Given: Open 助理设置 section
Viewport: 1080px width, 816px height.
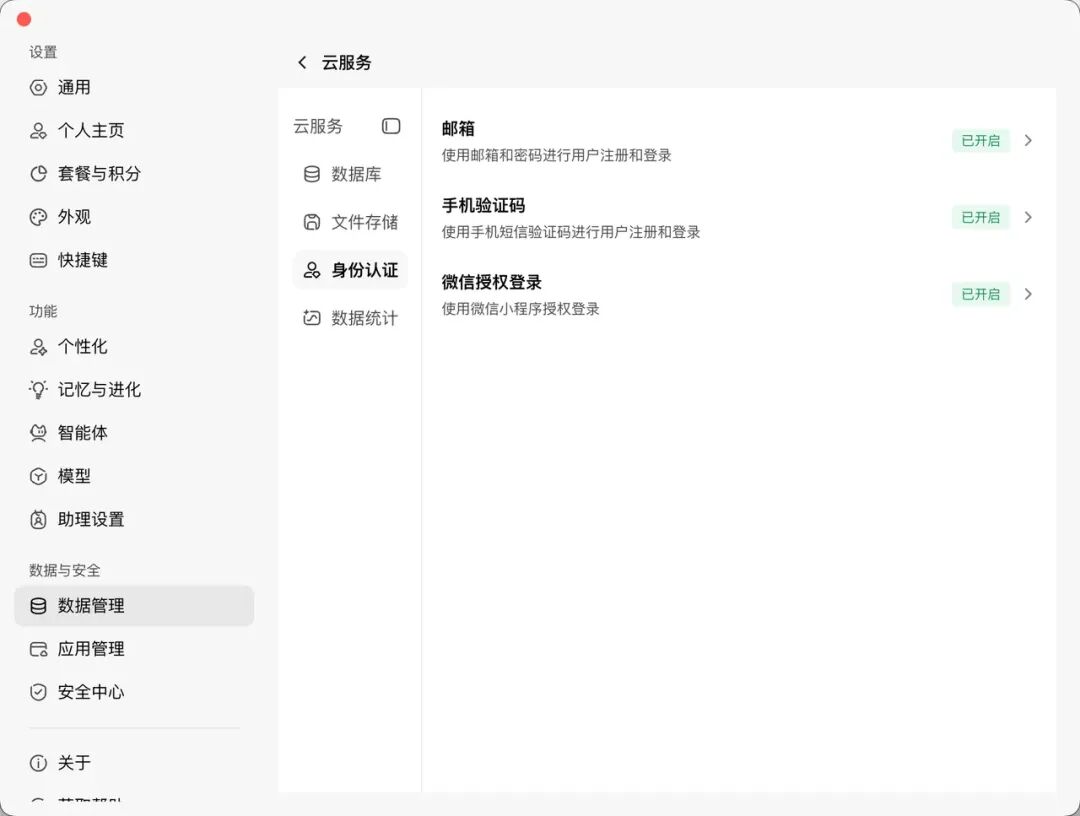Looking at the screenshot, I should pyautogui.click(x=134, y=519).
